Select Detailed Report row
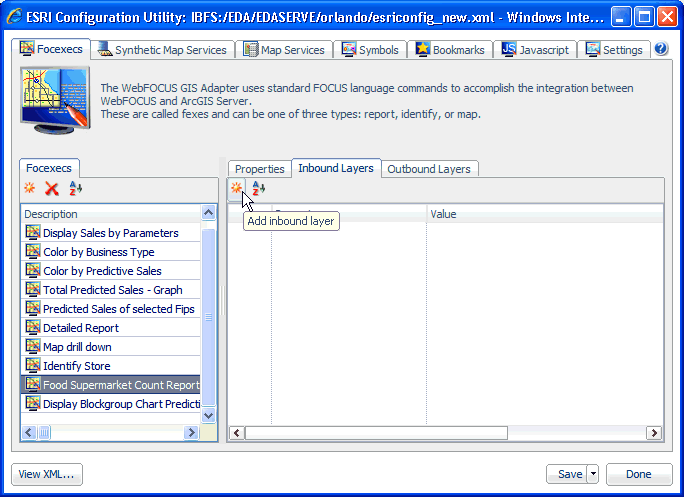 click(111, 328)
